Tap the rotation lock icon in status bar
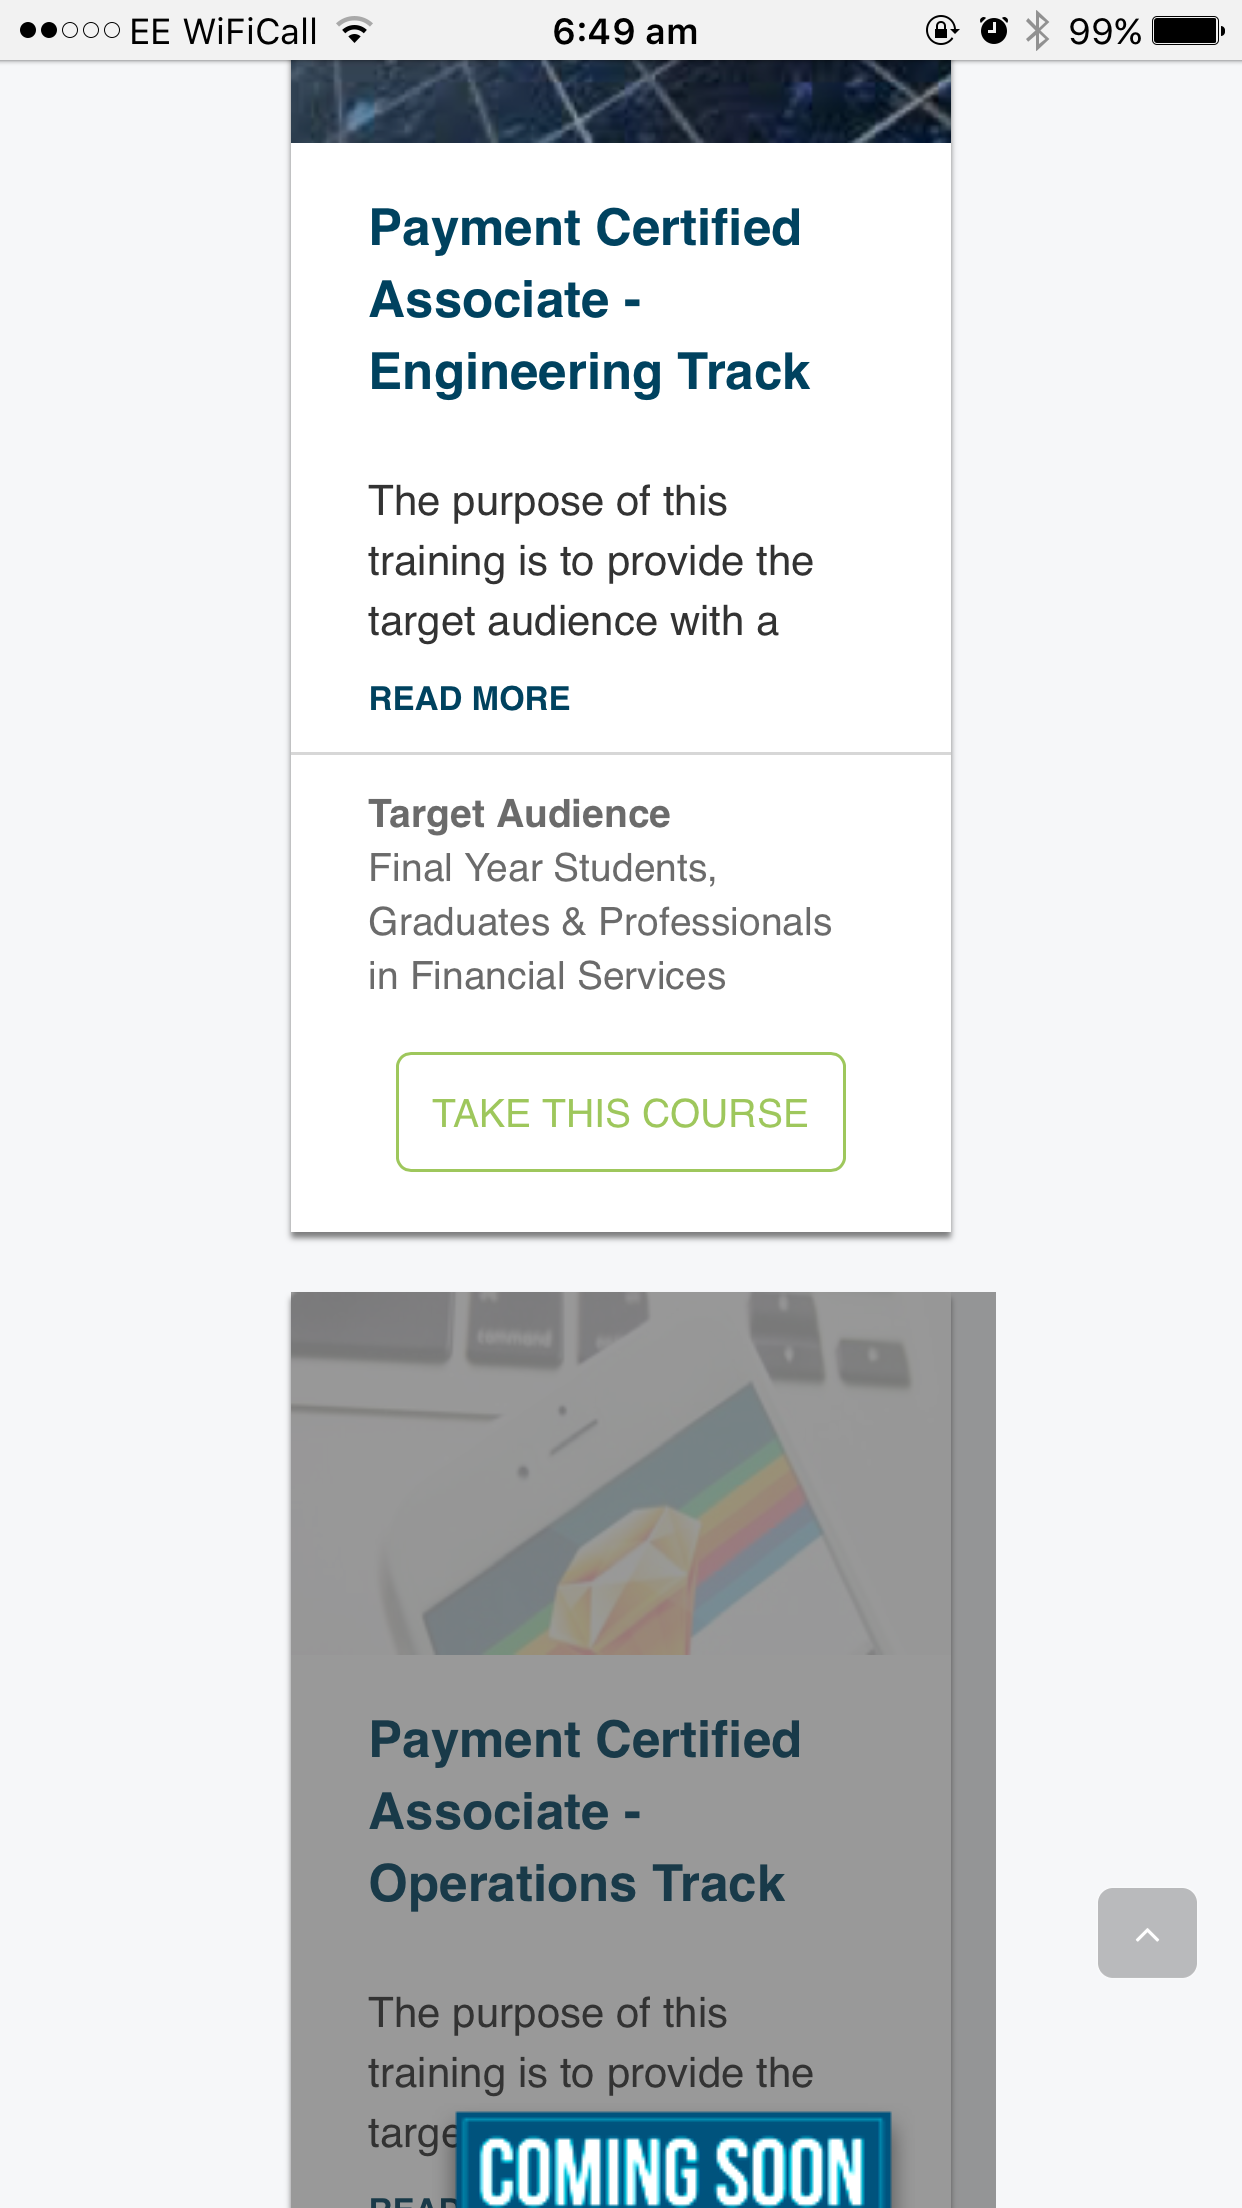Image resolution: width=1242 pixels, height=2208 pixels. click(941, 31)
